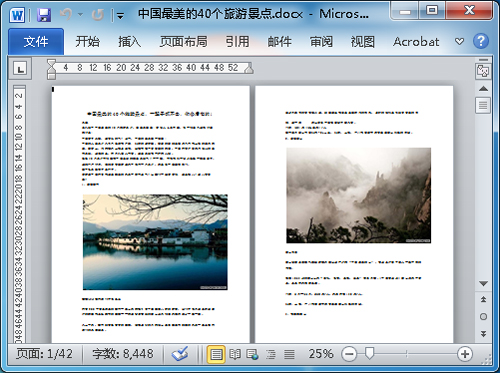
Task: Click the zoom slider handle
Action: point(369,353)
